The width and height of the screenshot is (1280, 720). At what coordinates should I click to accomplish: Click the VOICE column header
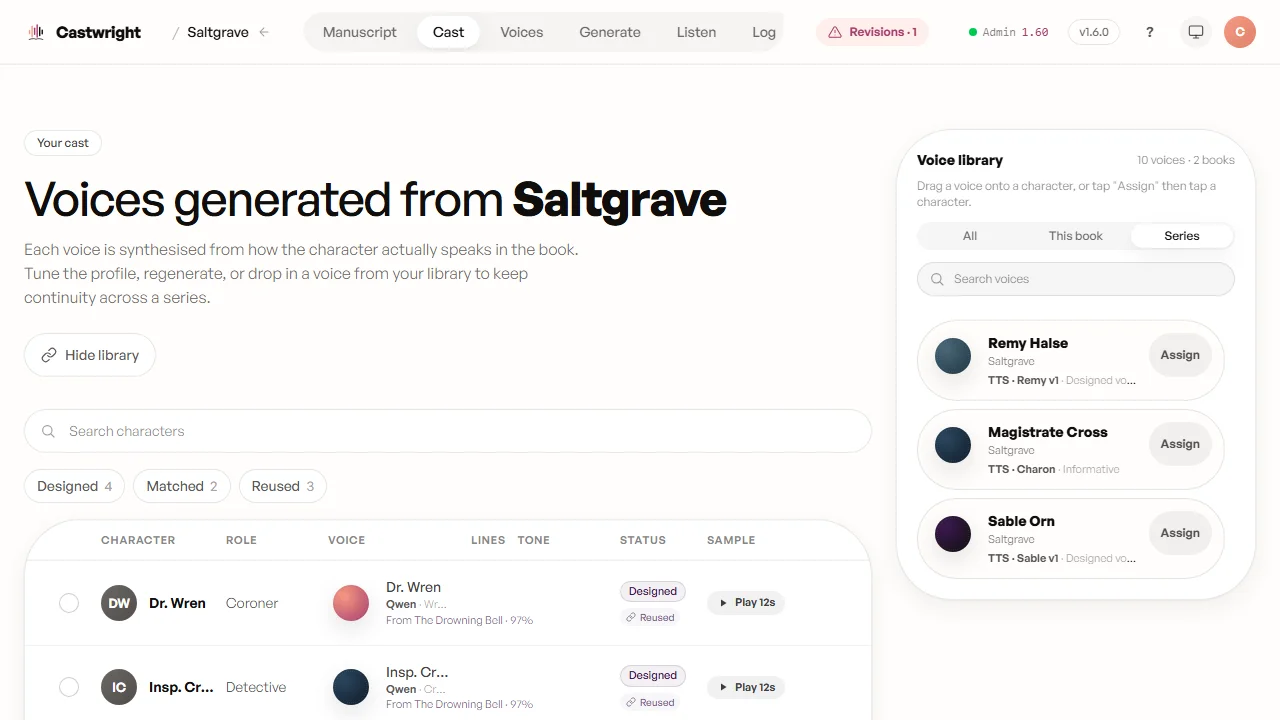click(346, 540)
